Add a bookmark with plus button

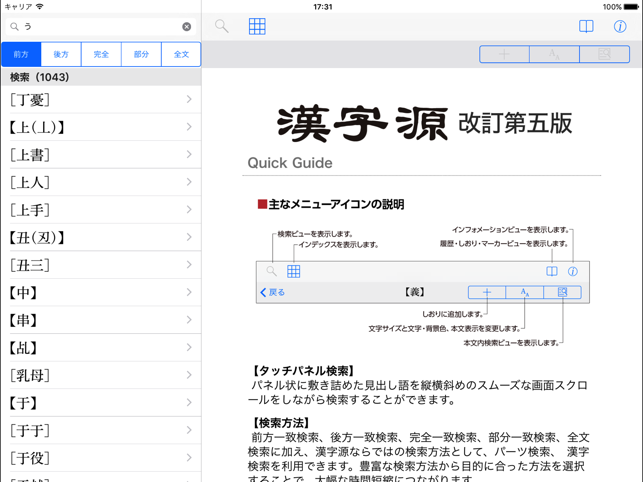504,54
